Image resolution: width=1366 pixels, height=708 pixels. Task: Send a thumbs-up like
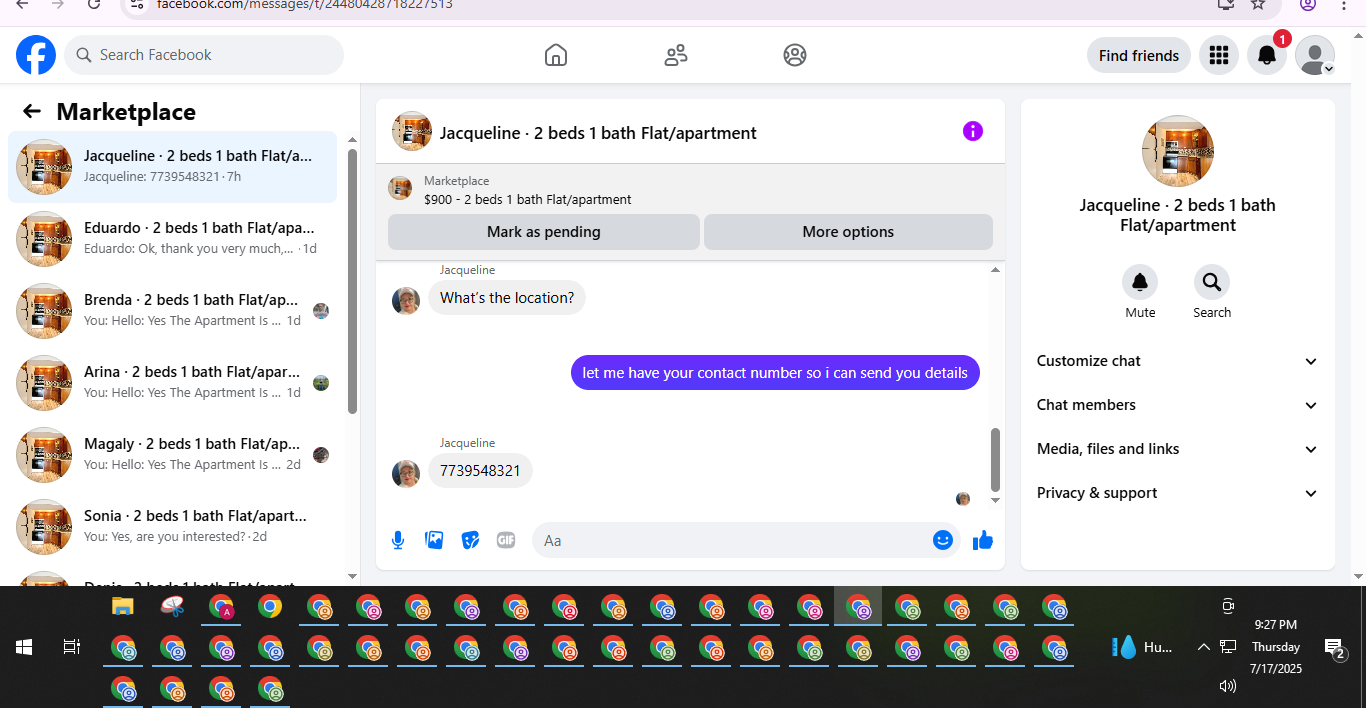[x=983, y=540]
